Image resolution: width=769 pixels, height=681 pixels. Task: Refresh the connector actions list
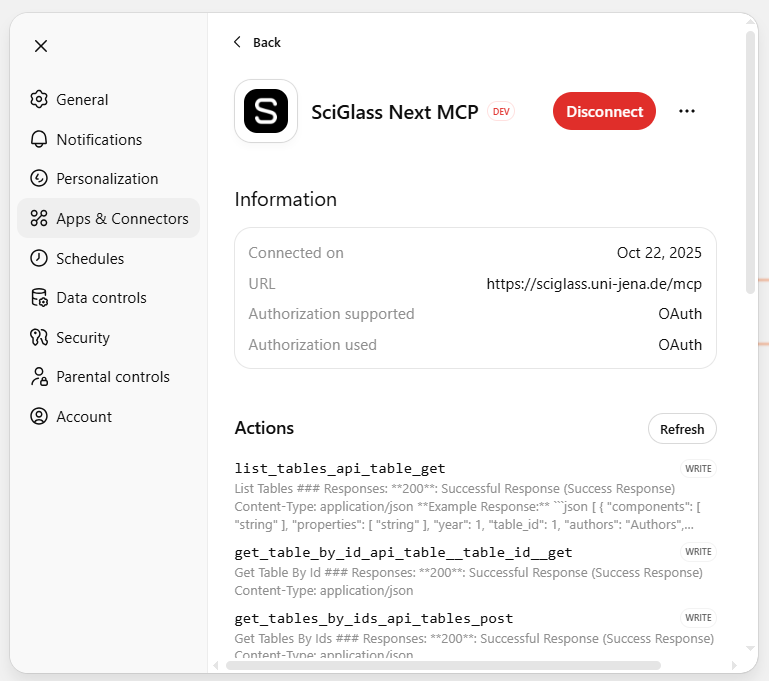tap(682, 429)
